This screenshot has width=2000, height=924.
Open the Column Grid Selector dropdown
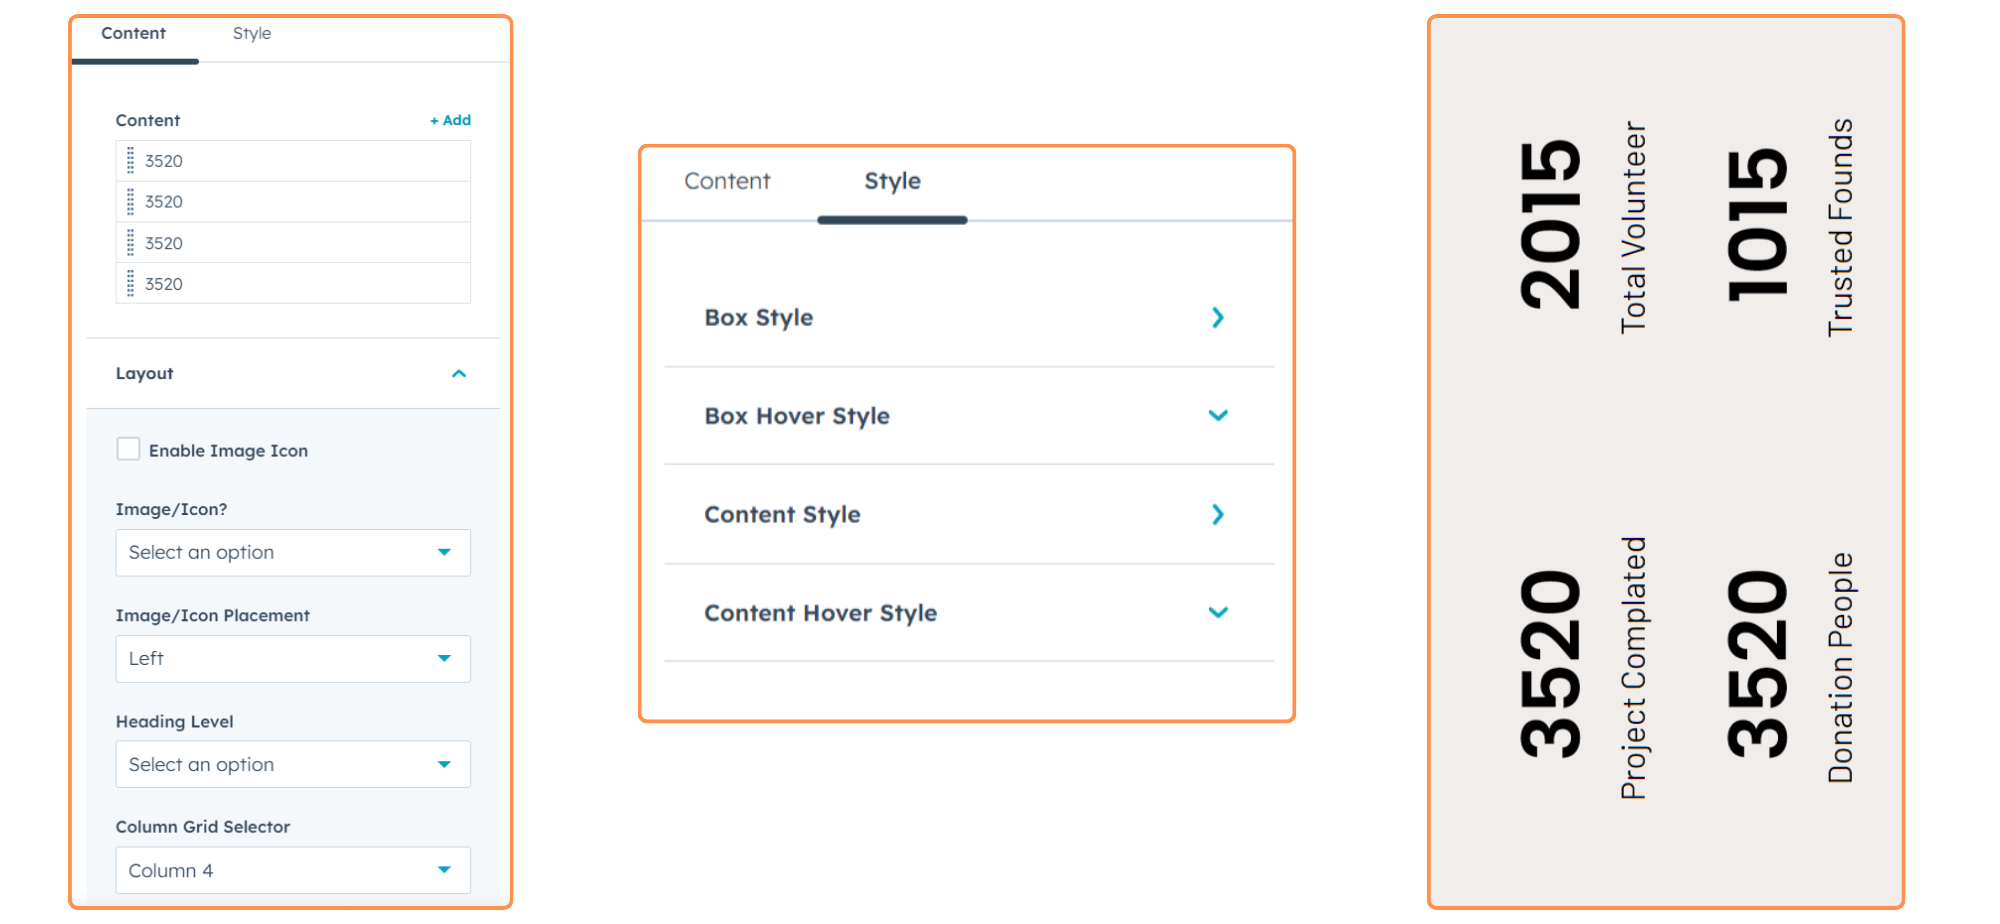[x=292, y=871]
